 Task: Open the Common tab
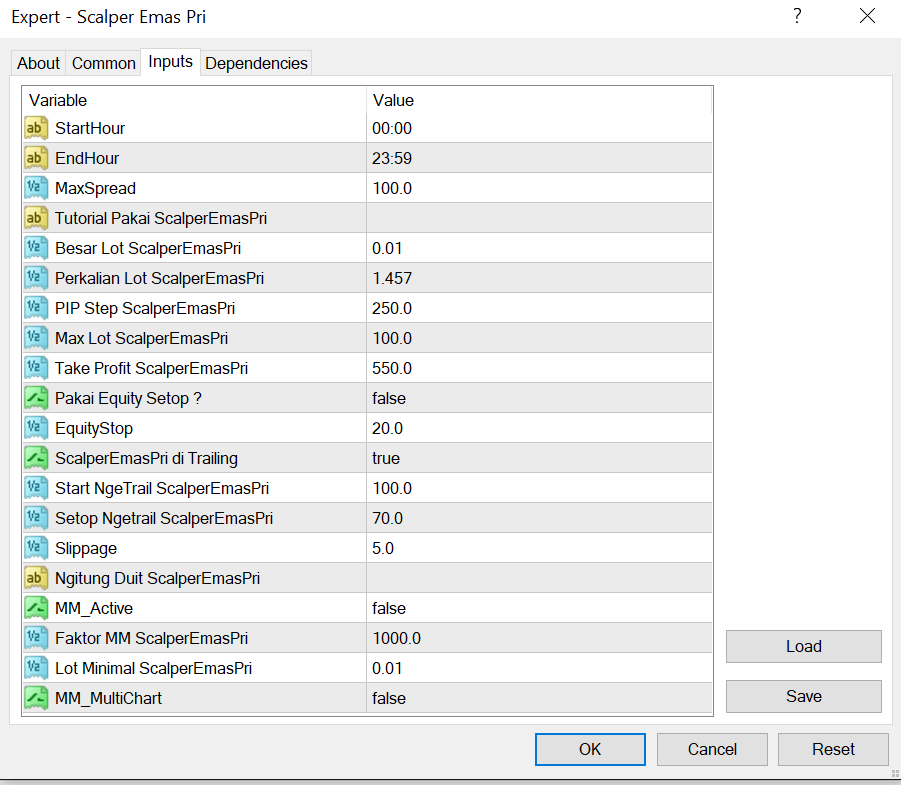(103, 63)
